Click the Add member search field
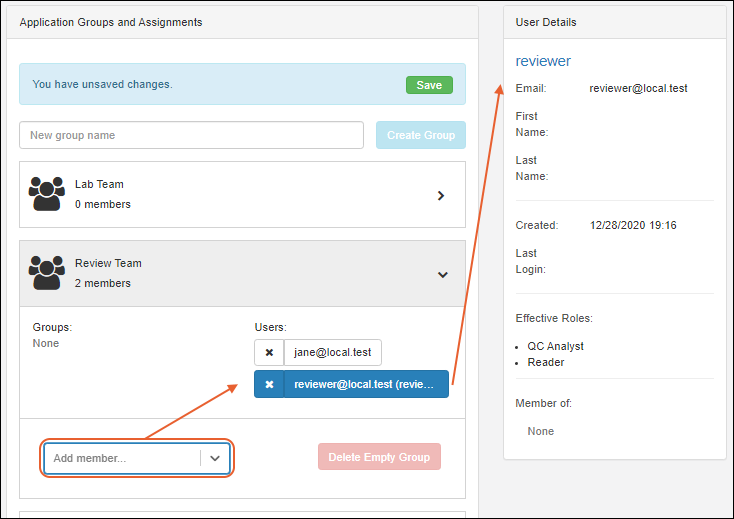This screenshot has height=519, width=734. [x=122, y=458]
